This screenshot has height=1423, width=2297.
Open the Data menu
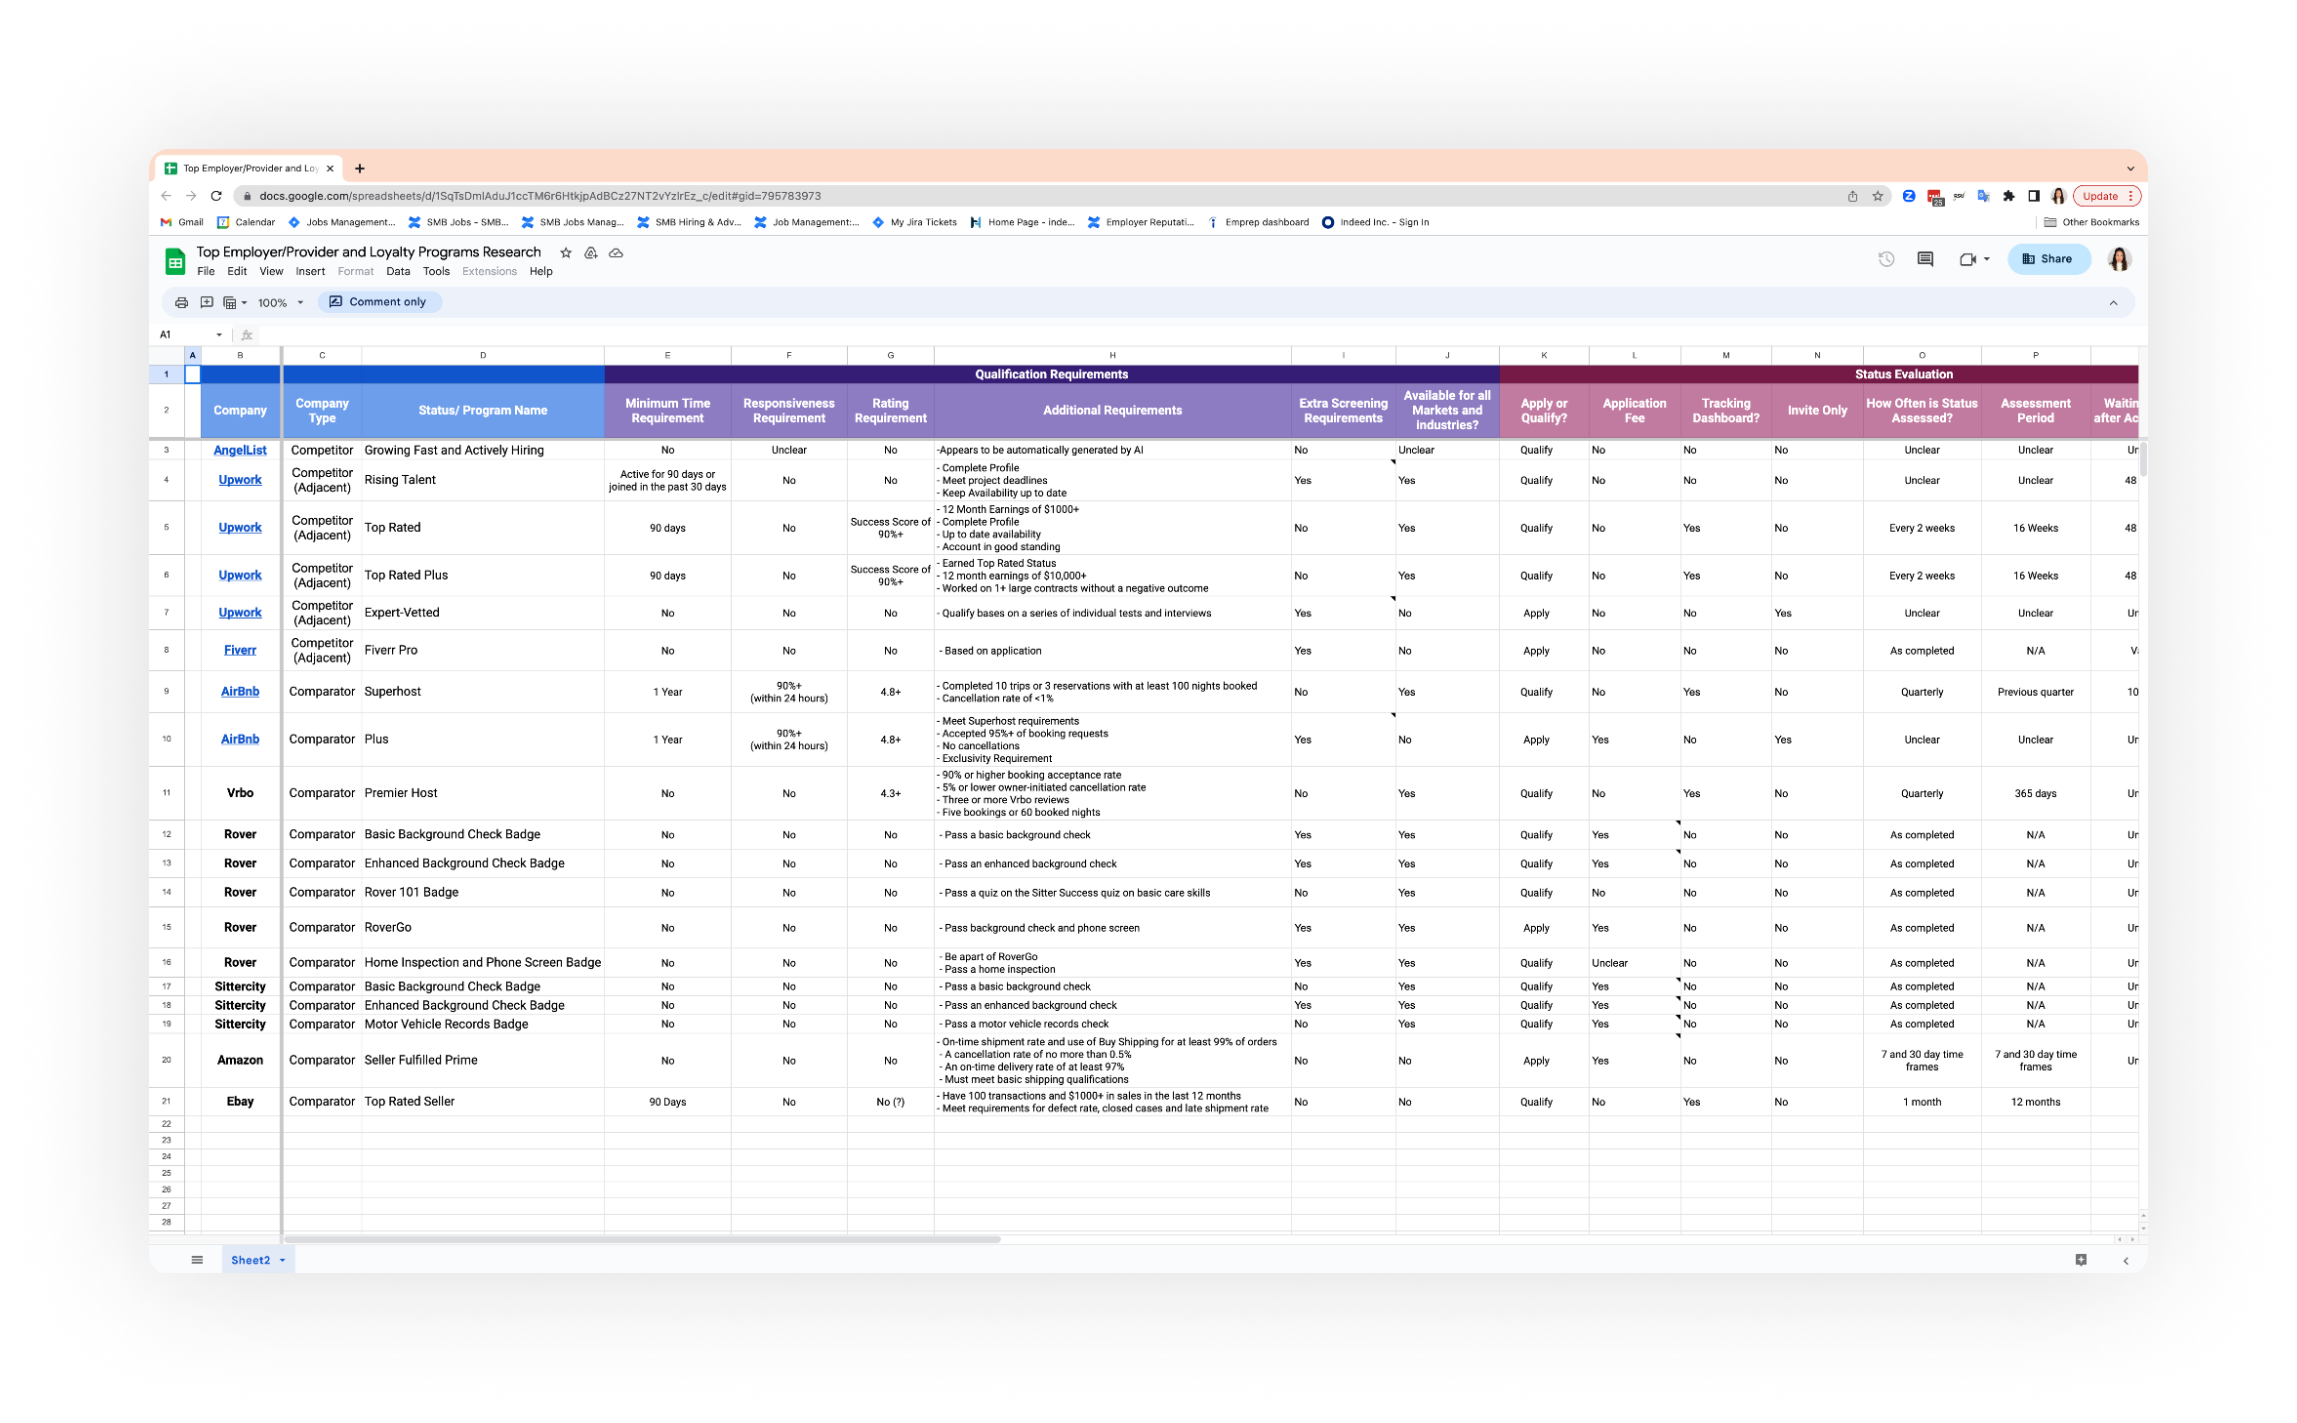(398, 272)
